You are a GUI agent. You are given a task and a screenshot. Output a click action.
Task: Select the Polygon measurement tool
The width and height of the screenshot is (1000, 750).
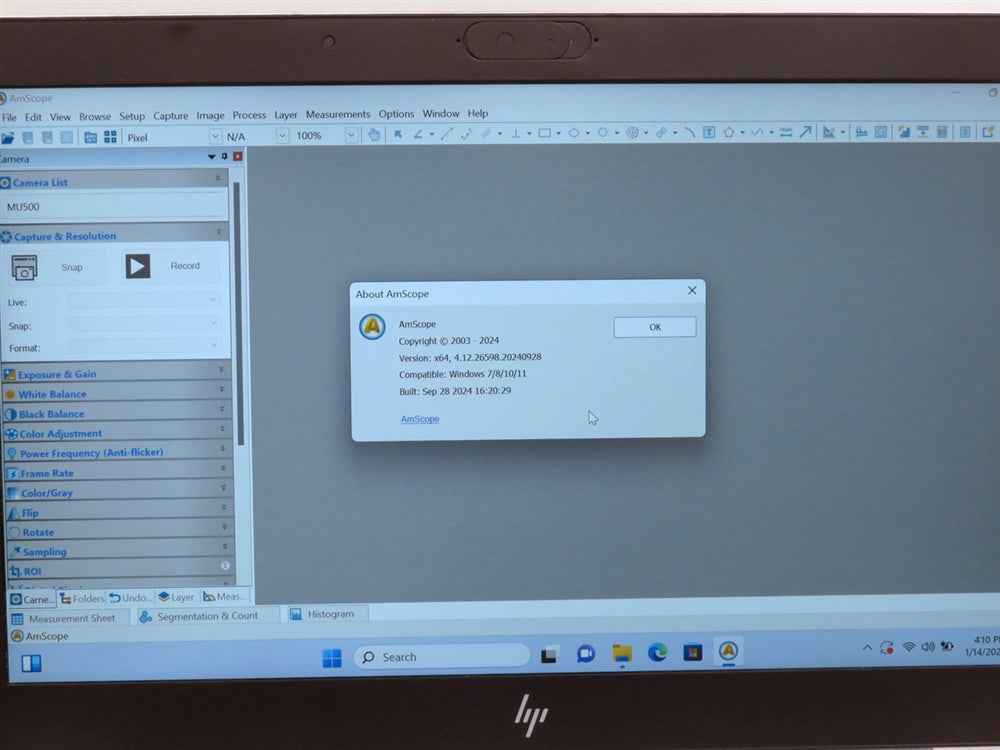[x=728, y=132]
